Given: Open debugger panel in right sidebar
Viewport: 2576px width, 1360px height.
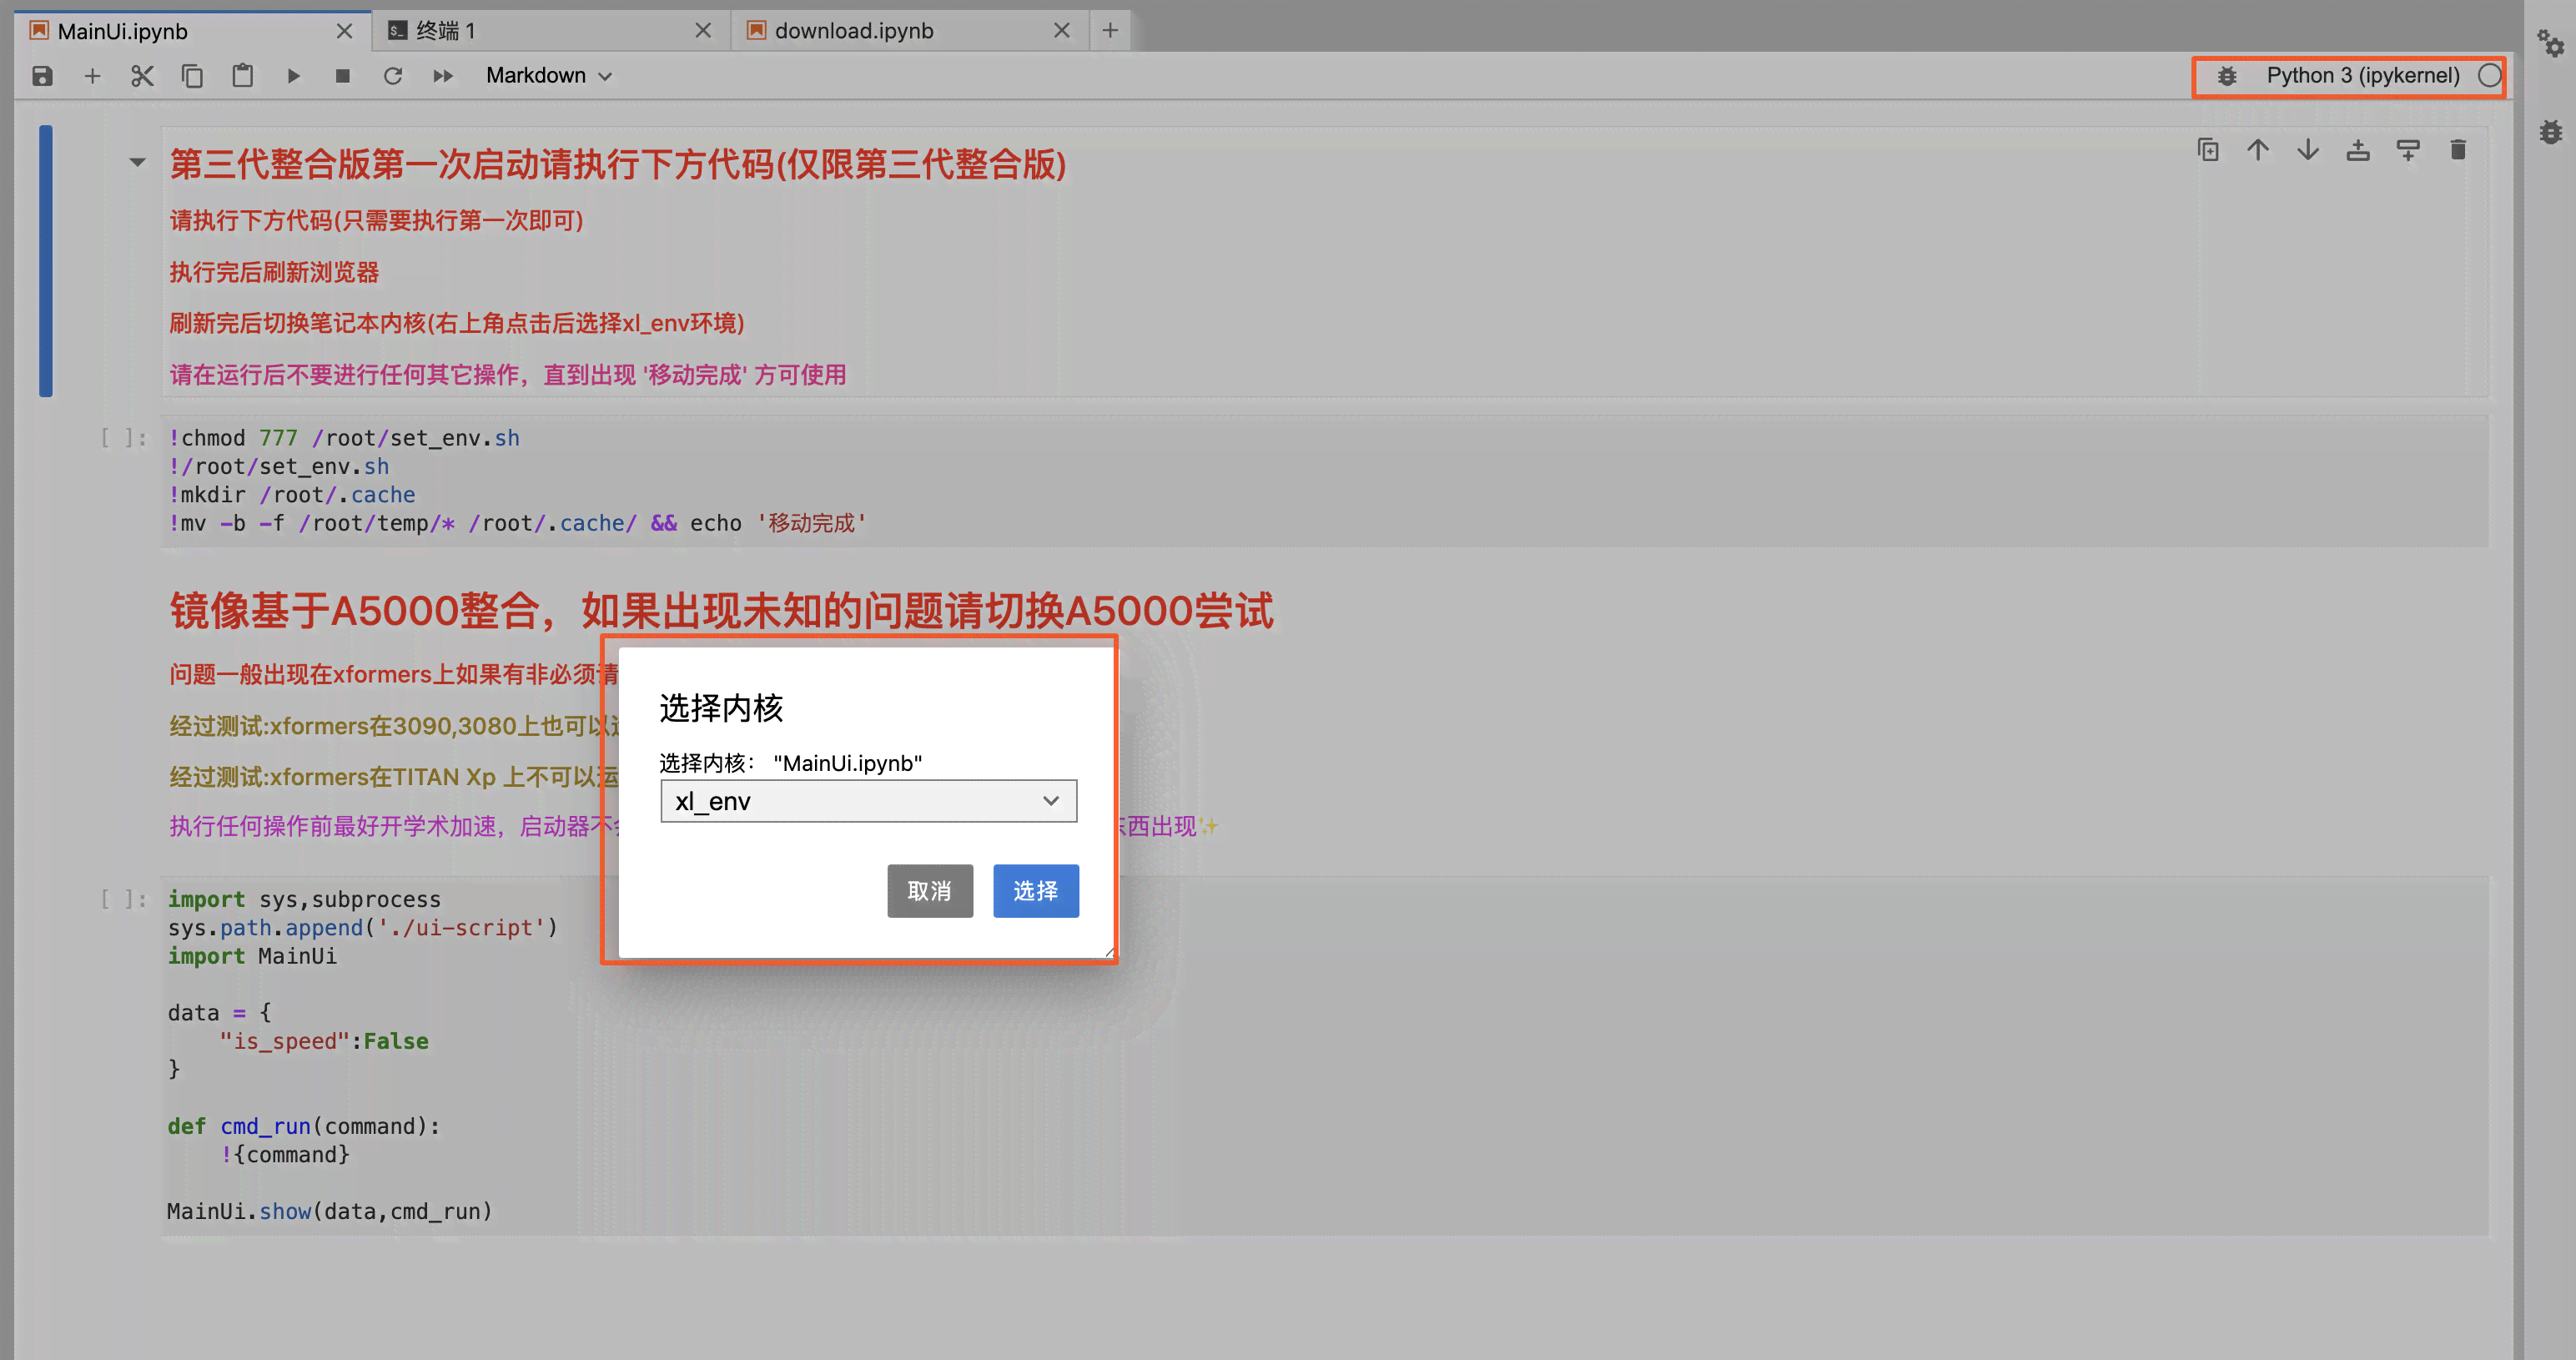Looking at the screenshot, I should [x=2550, y=132].
